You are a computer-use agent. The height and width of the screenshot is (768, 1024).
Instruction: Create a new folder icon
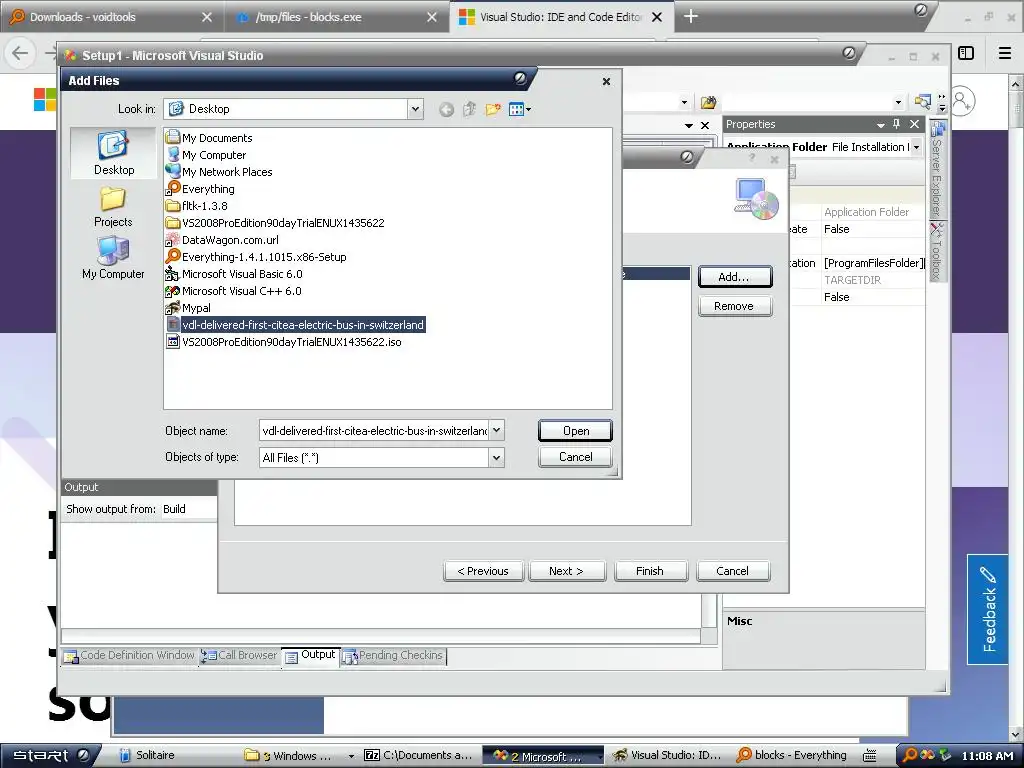tap(493, 109)
